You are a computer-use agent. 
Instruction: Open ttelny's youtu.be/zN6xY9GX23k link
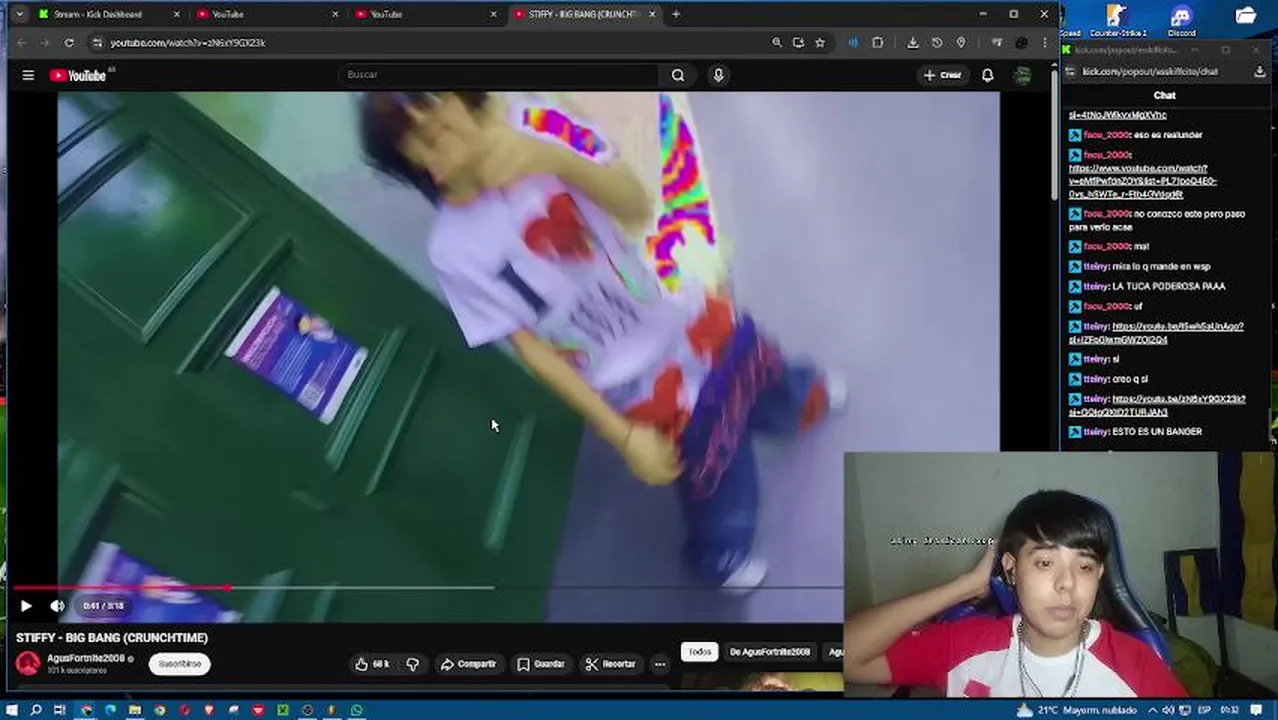1158,405
